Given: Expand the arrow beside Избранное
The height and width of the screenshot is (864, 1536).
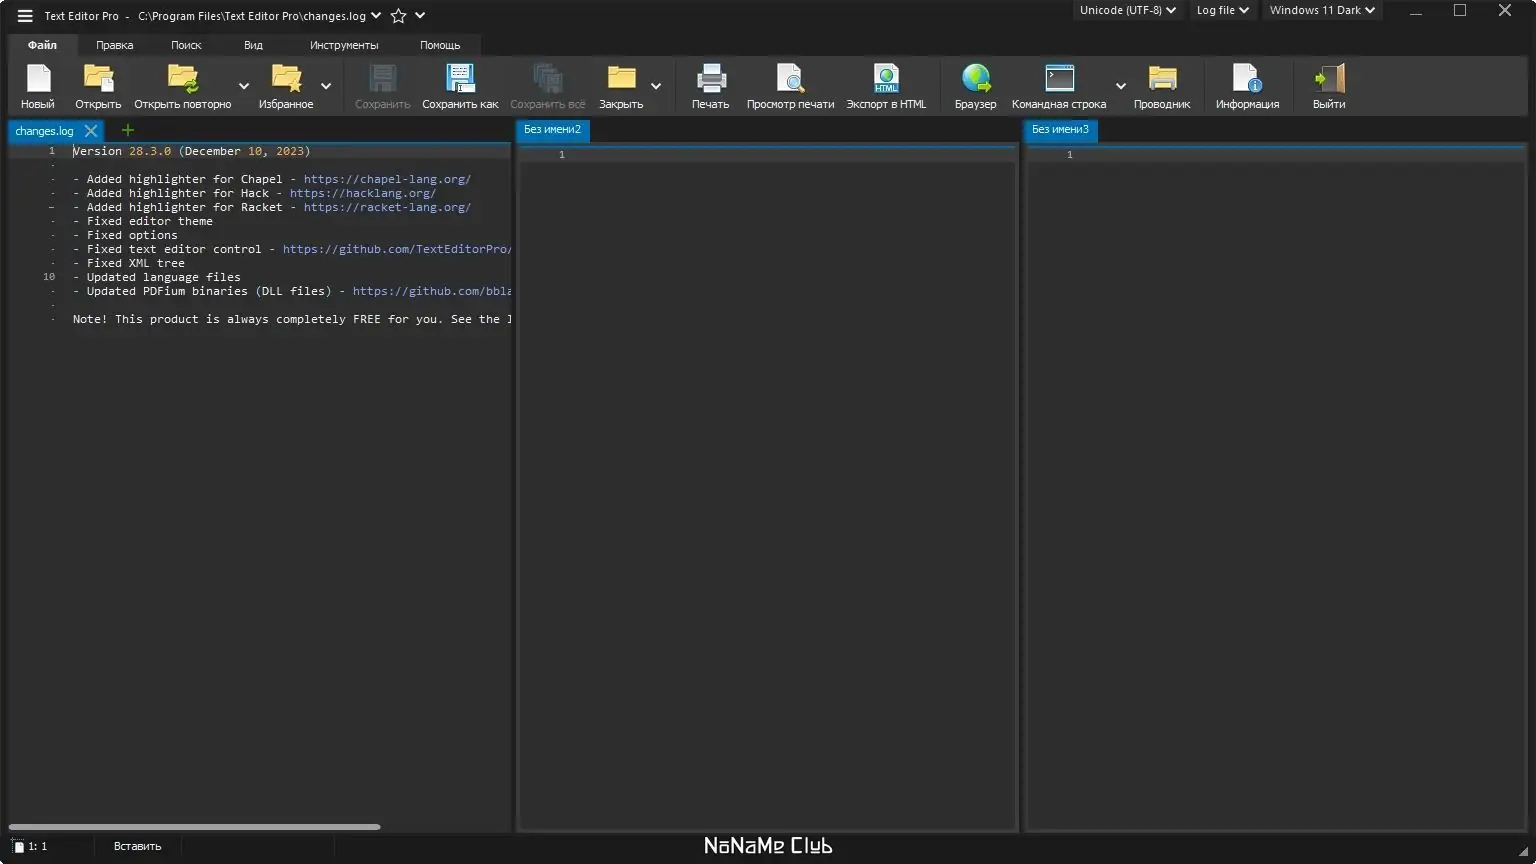Looking at the screenshot, I should (x=325, y=86).
